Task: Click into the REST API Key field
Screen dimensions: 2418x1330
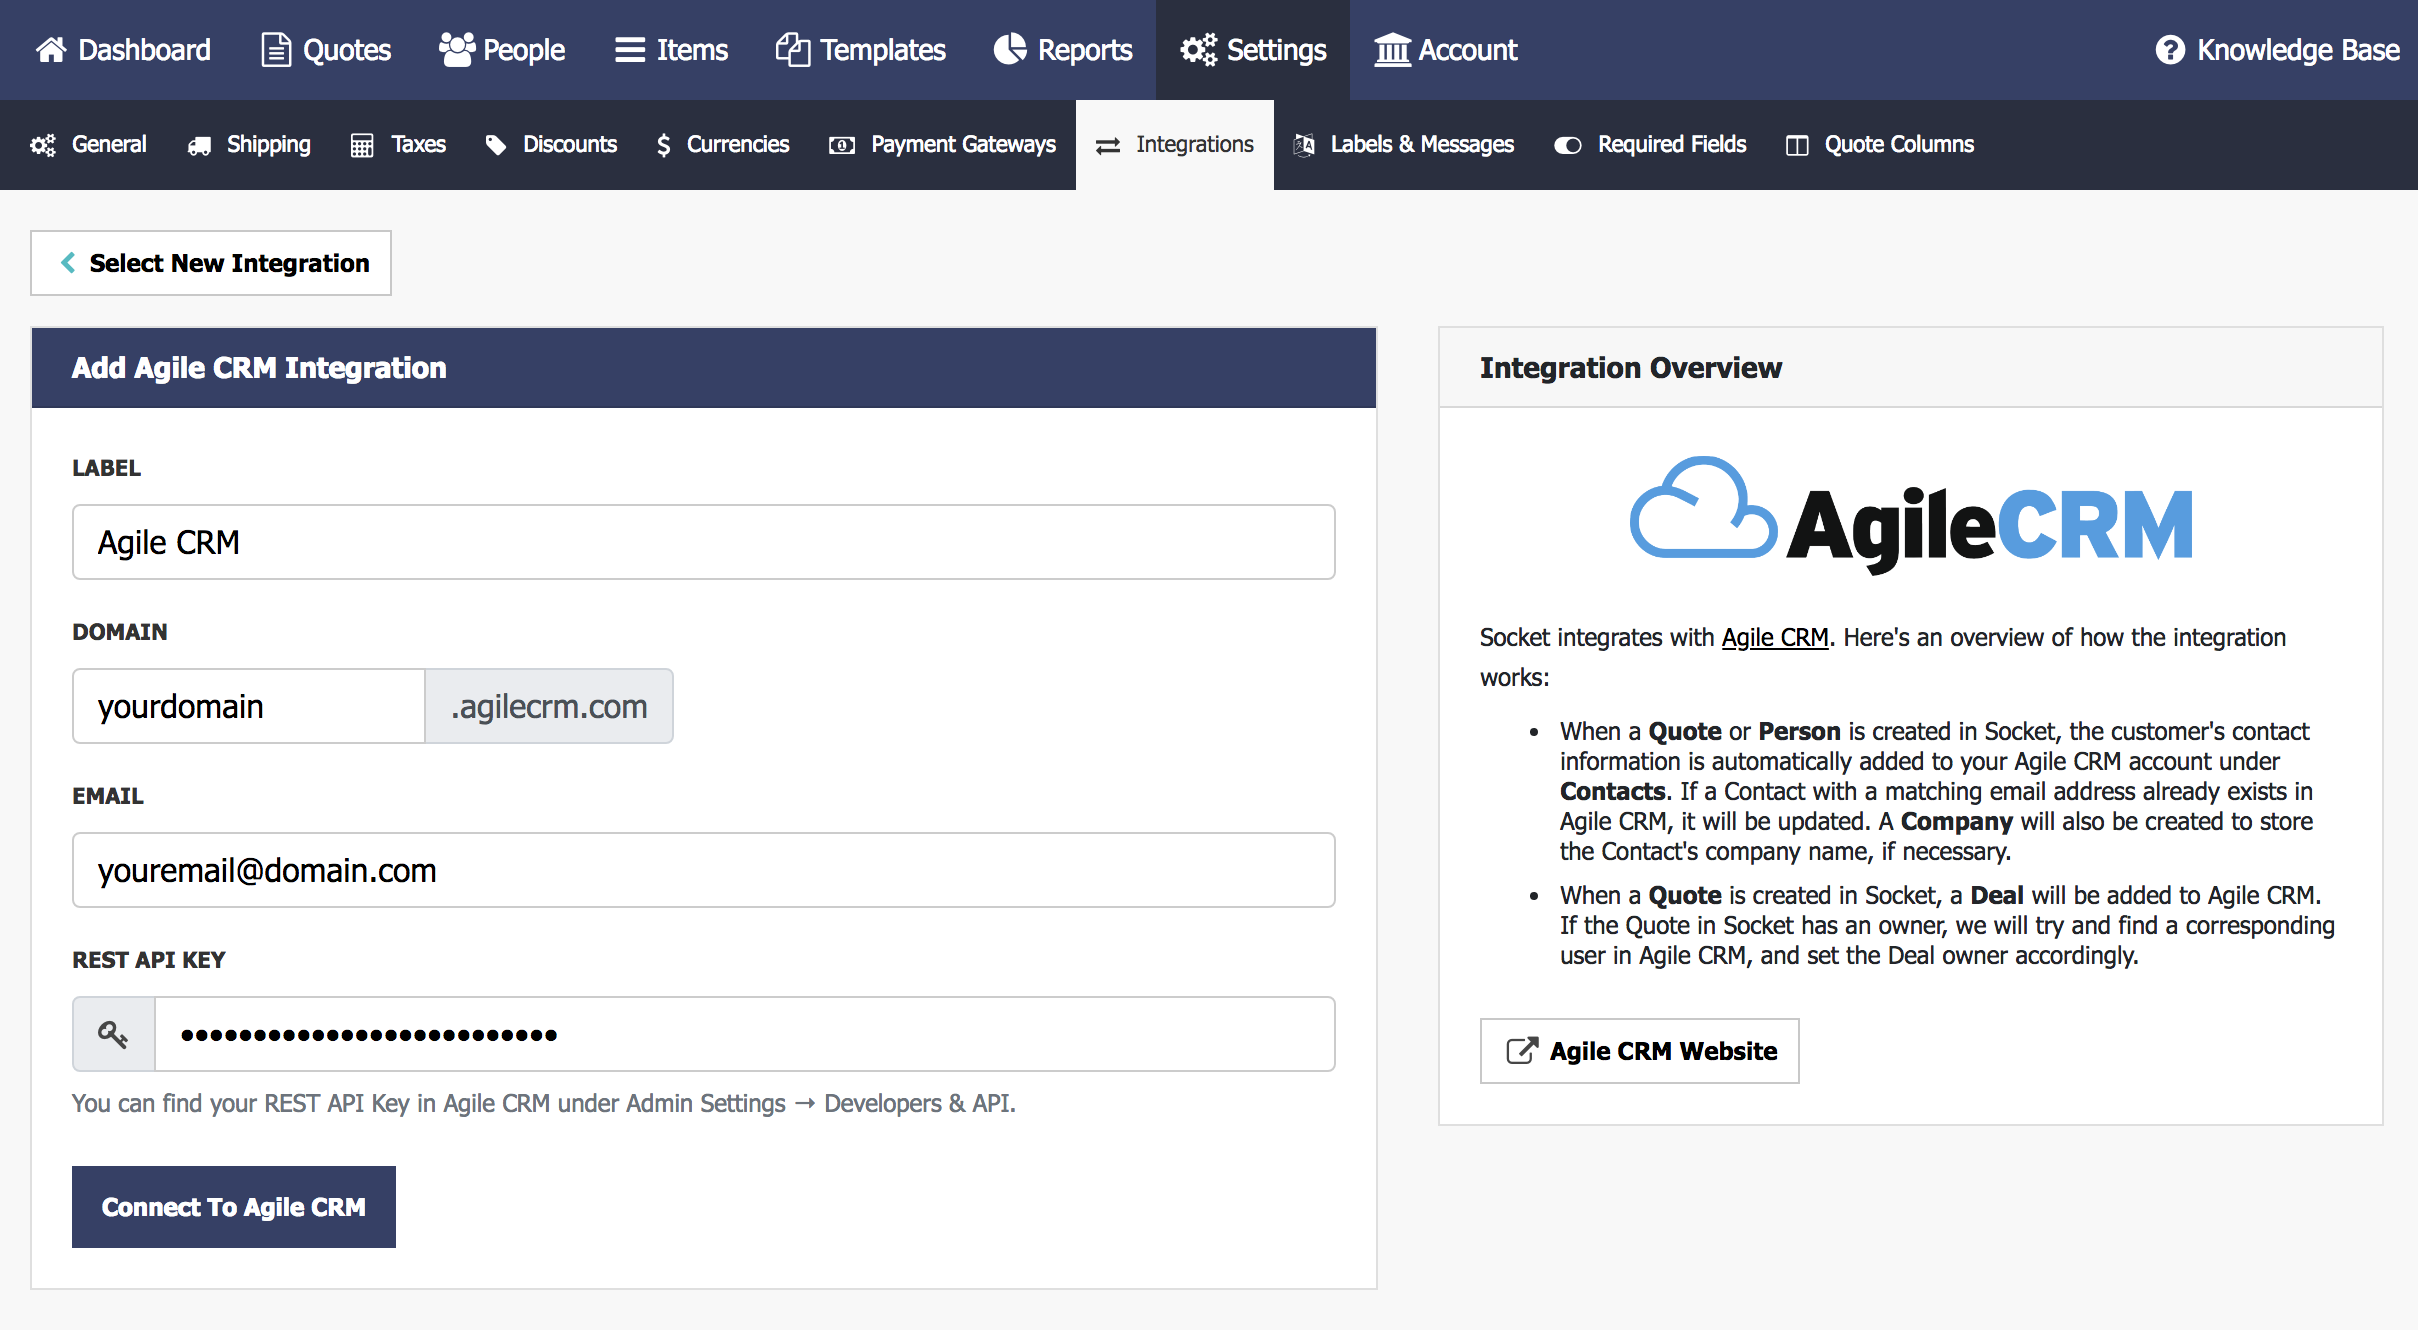Action: pos(745,1034)
